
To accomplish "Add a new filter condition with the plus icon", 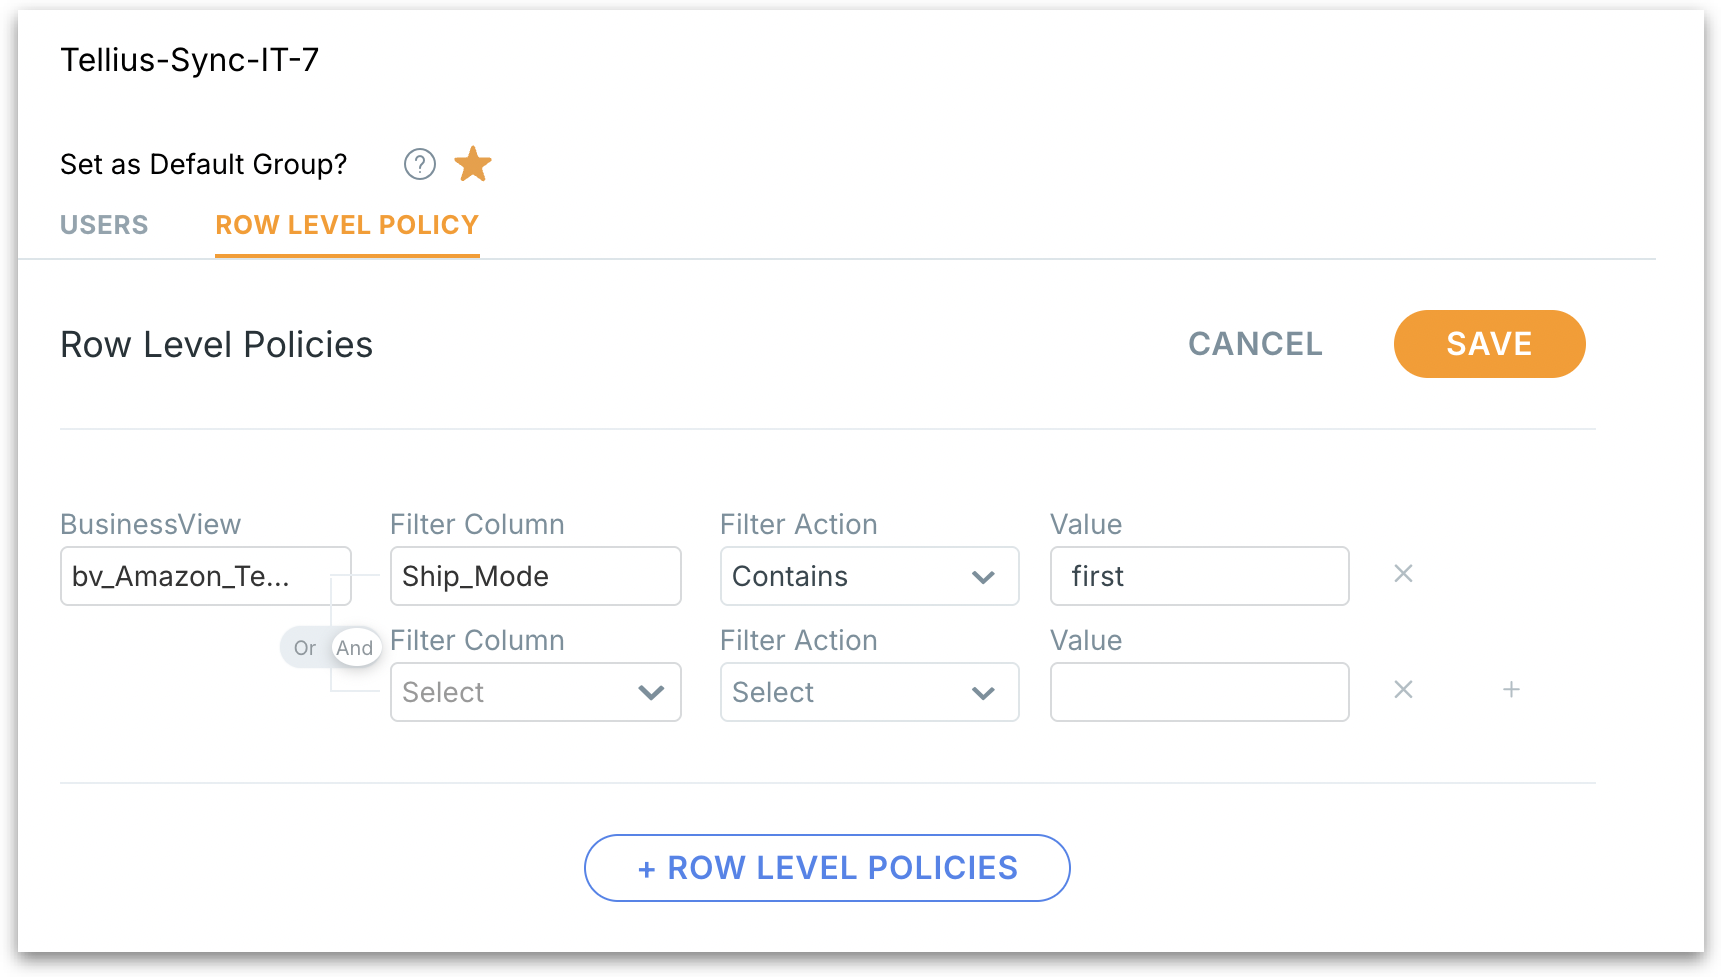I will click(1511, 690).
